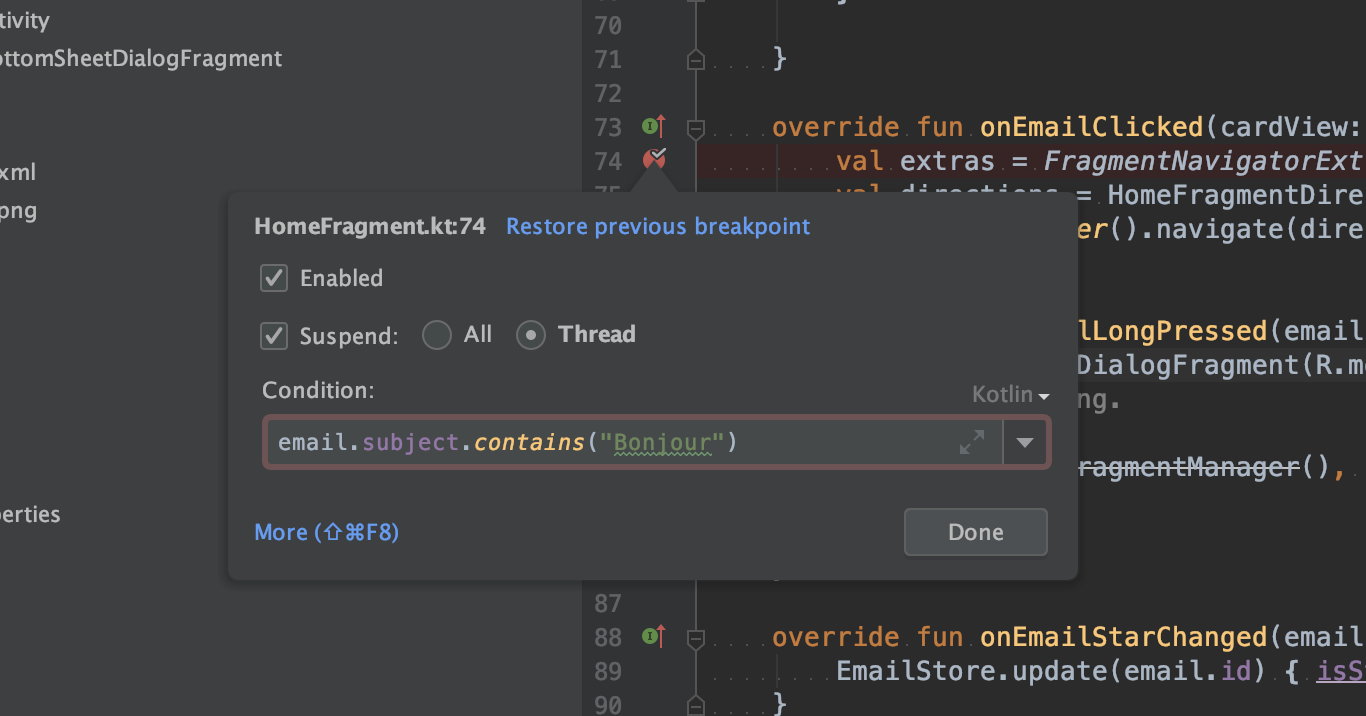Click the onEmailStarChanged function name

tap(1124, 637)
